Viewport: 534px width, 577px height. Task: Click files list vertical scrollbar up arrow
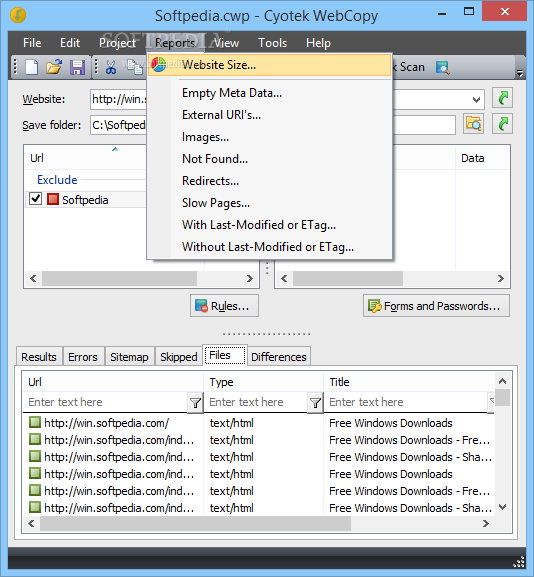(502, 381)
